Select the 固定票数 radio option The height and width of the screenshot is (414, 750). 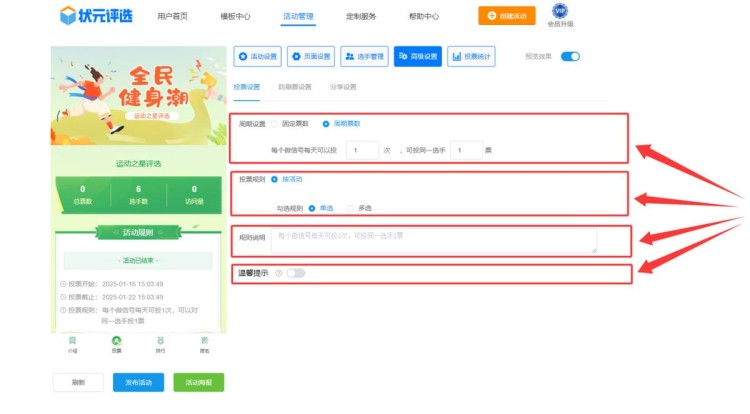pyautogui.click(x=275, y=124)
